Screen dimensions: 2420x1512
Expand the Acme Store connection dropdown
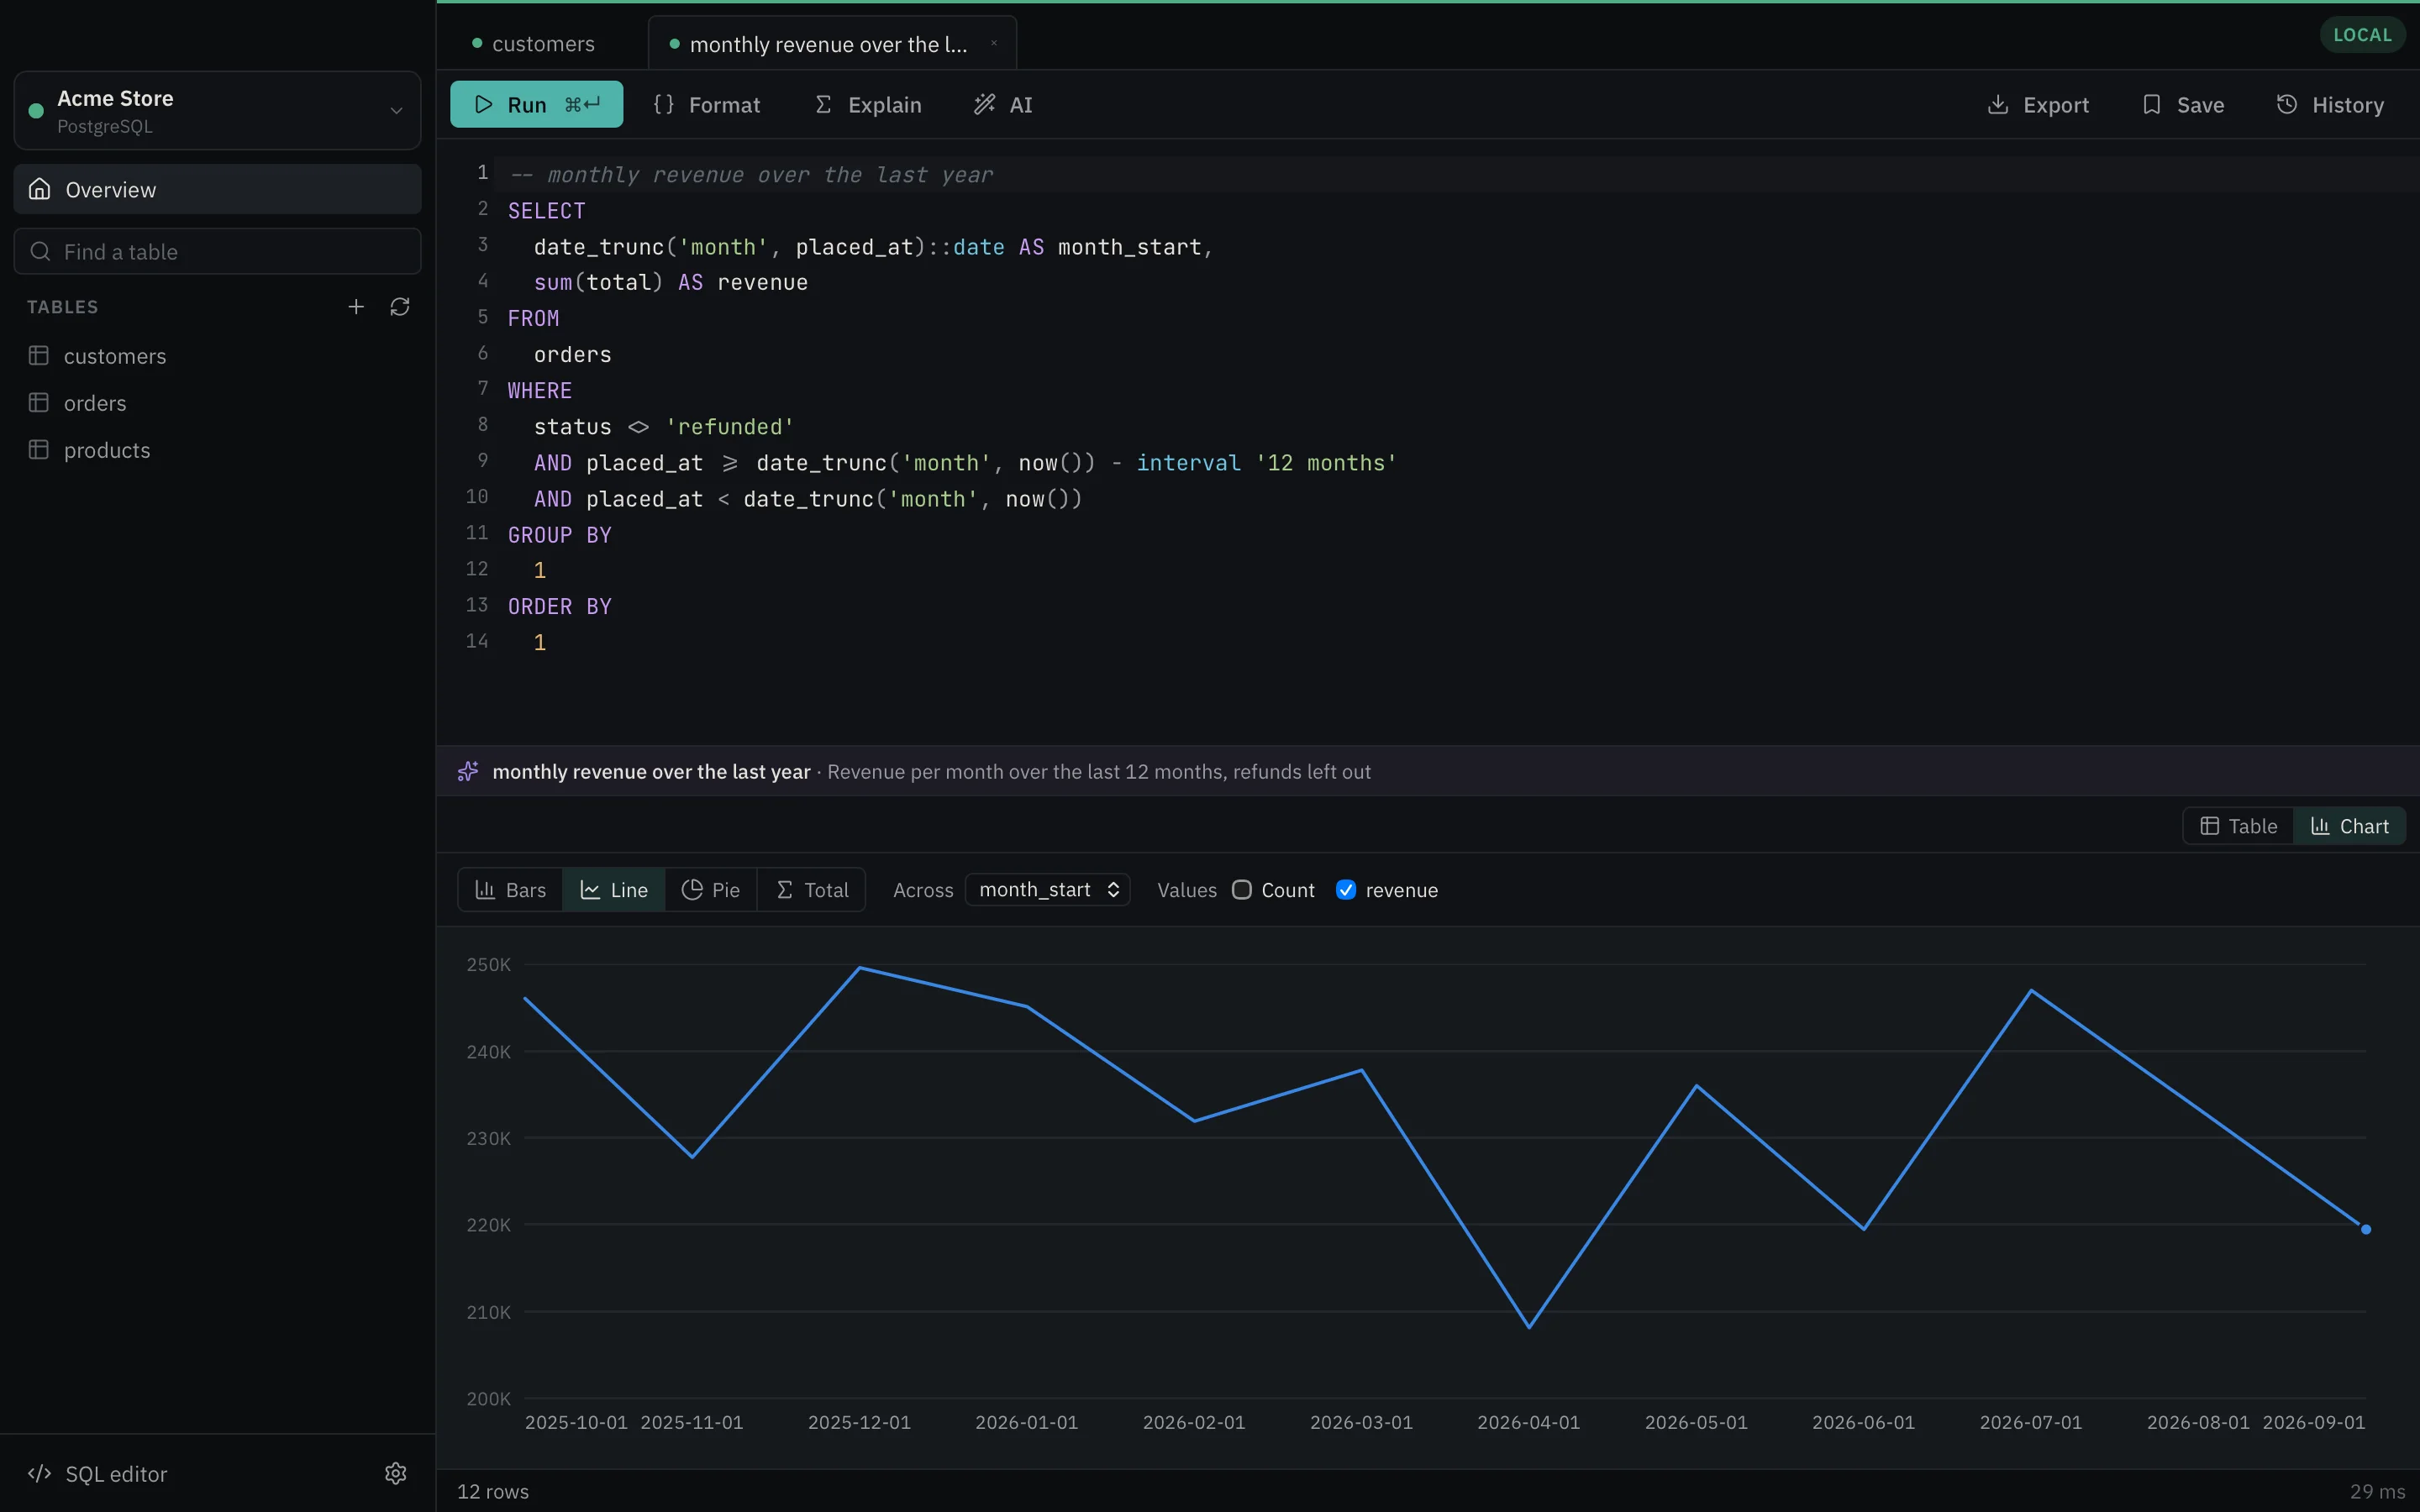(217, 110)
